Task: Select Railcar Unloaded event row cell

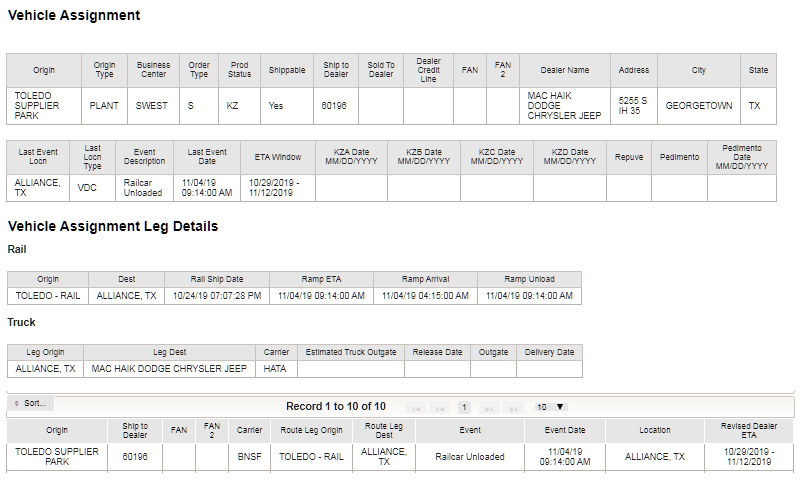Action: [470, 457]
